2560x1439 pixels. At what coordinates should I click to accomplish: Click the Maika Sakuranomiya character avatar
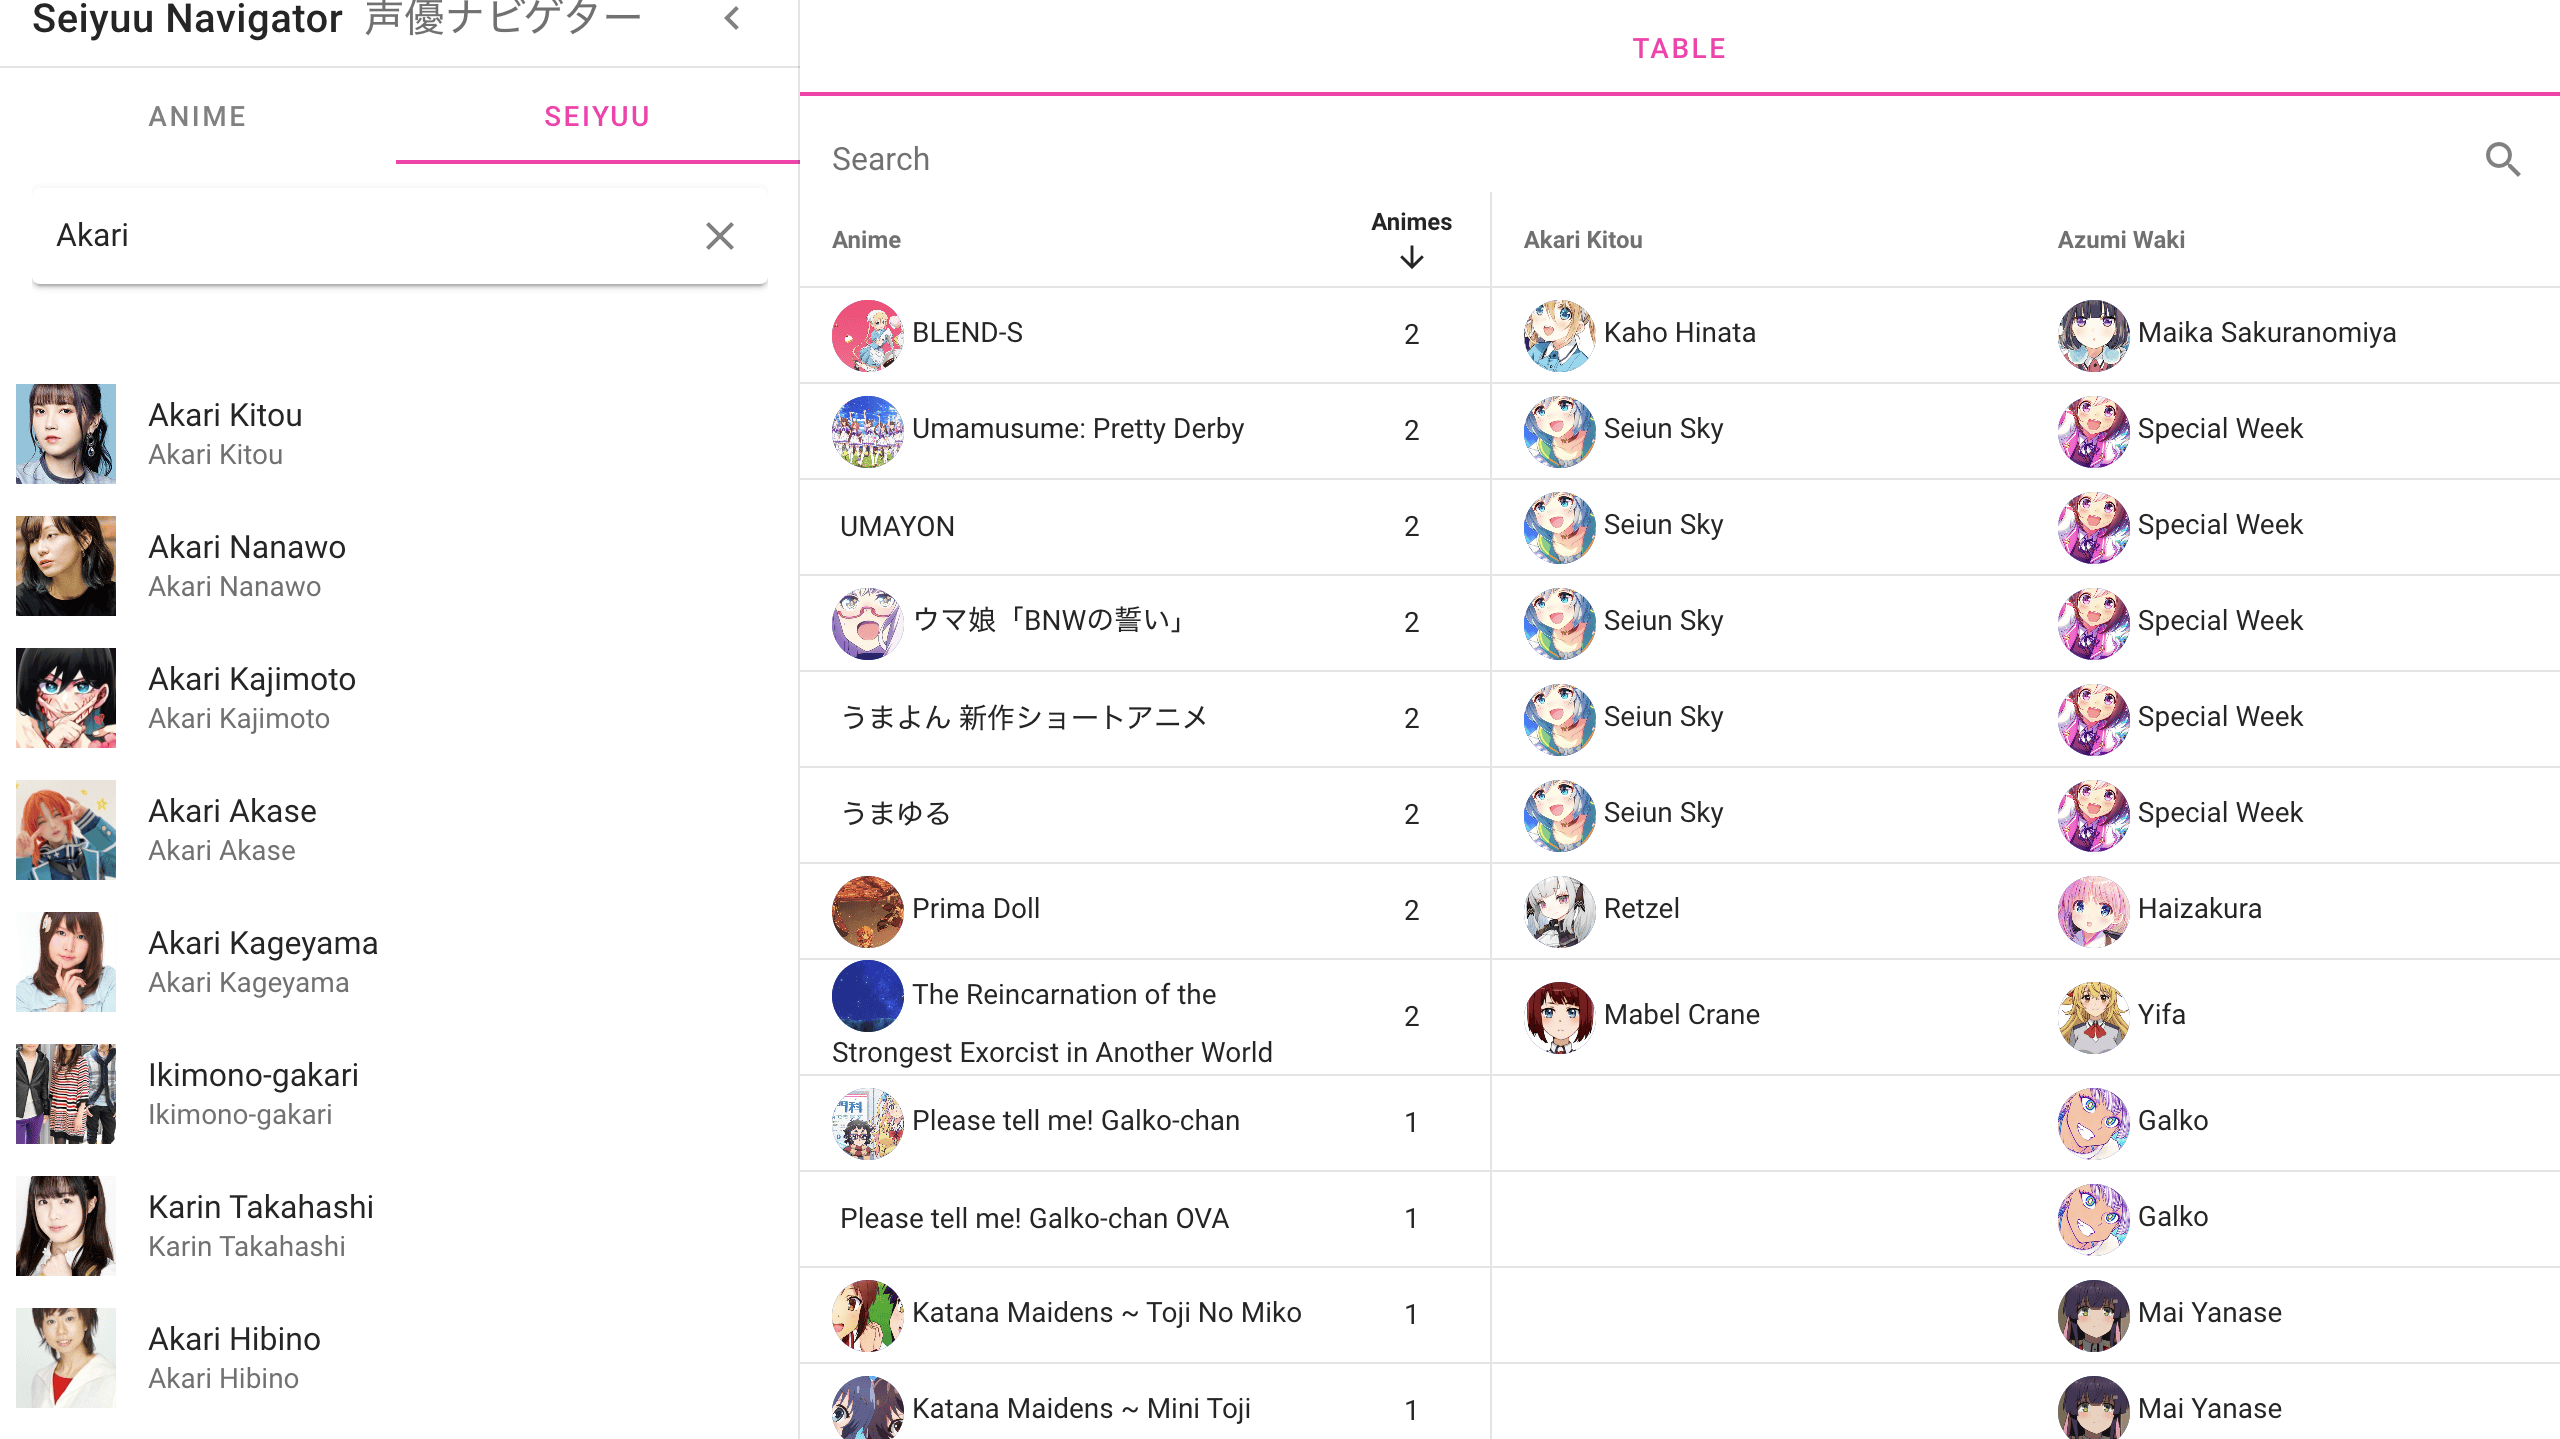2093,335
